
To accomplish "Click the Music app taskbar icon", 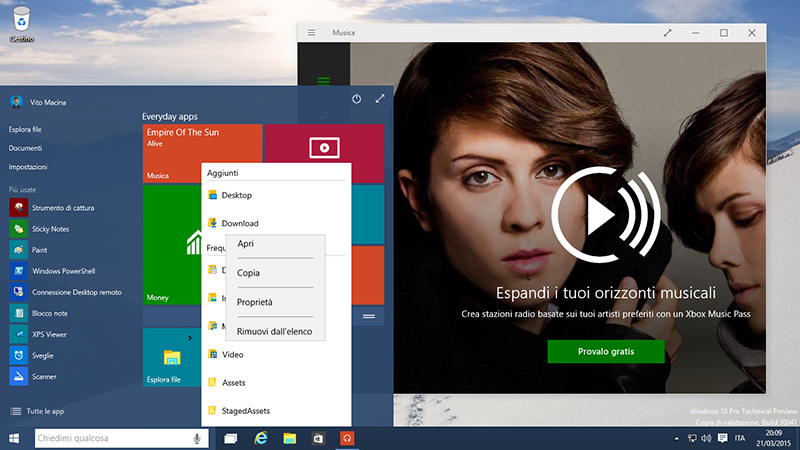I will (347, 438).
